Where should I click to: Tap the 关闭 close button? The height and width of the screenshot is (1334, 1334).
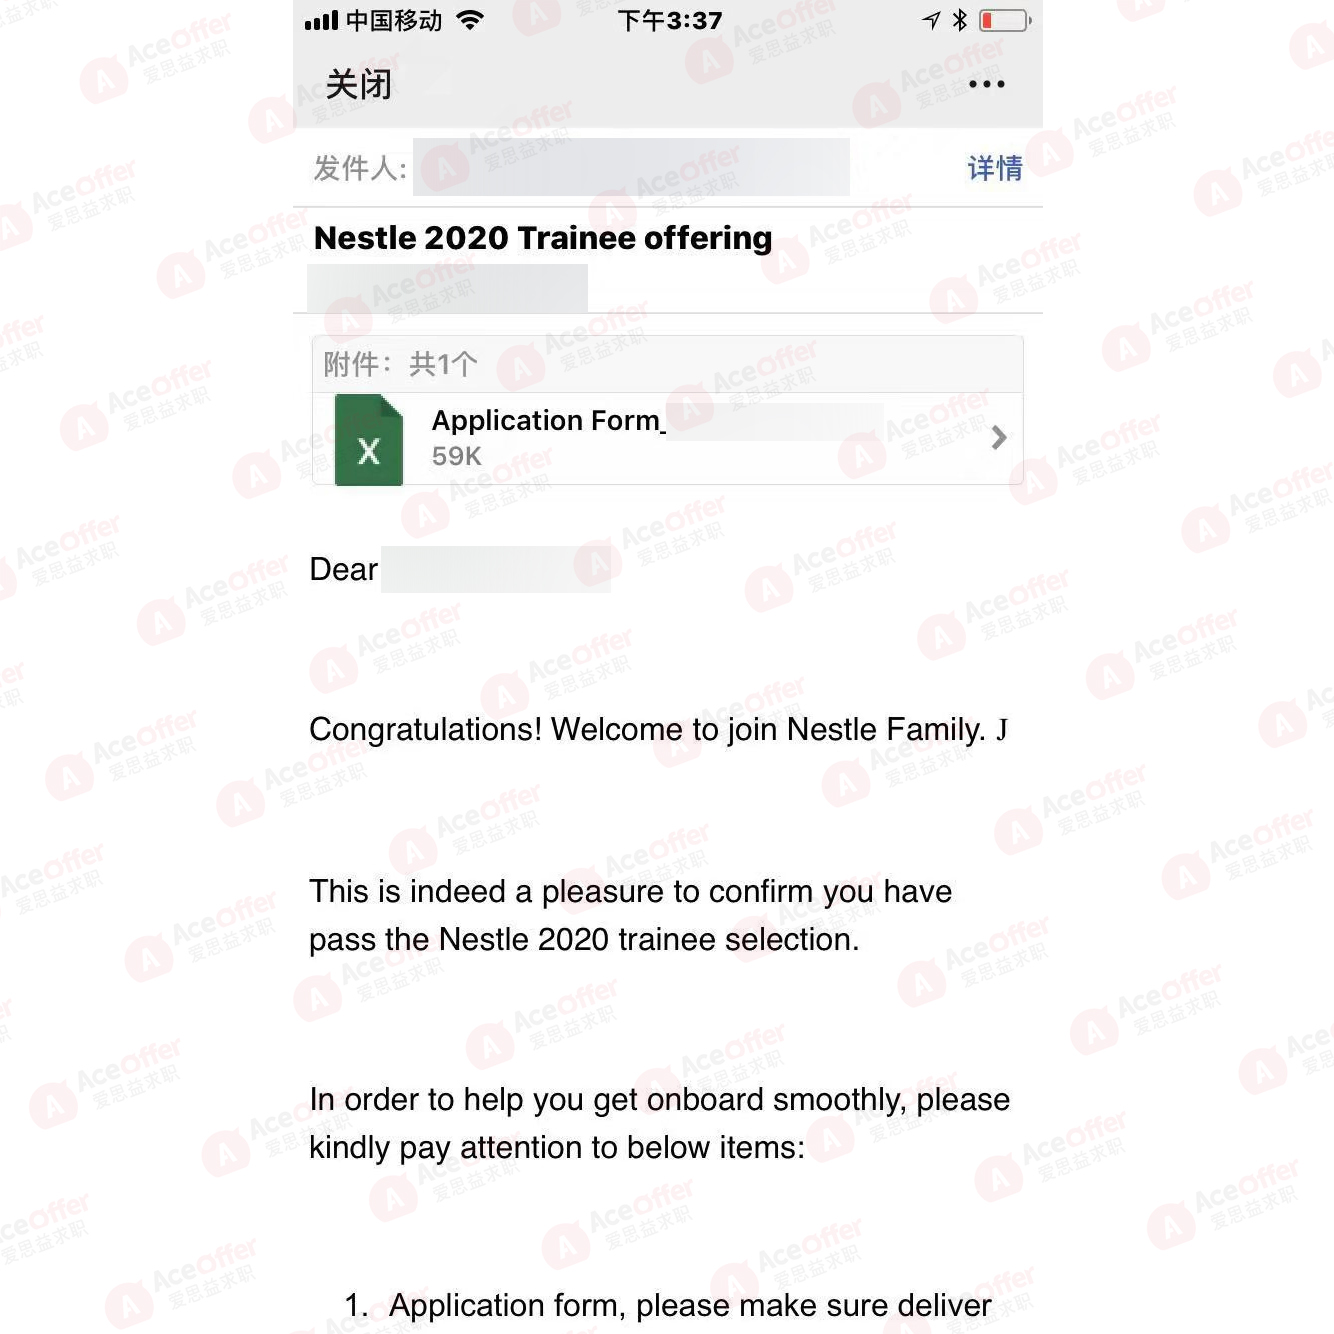pyautogui.click(x=358, y=84)
